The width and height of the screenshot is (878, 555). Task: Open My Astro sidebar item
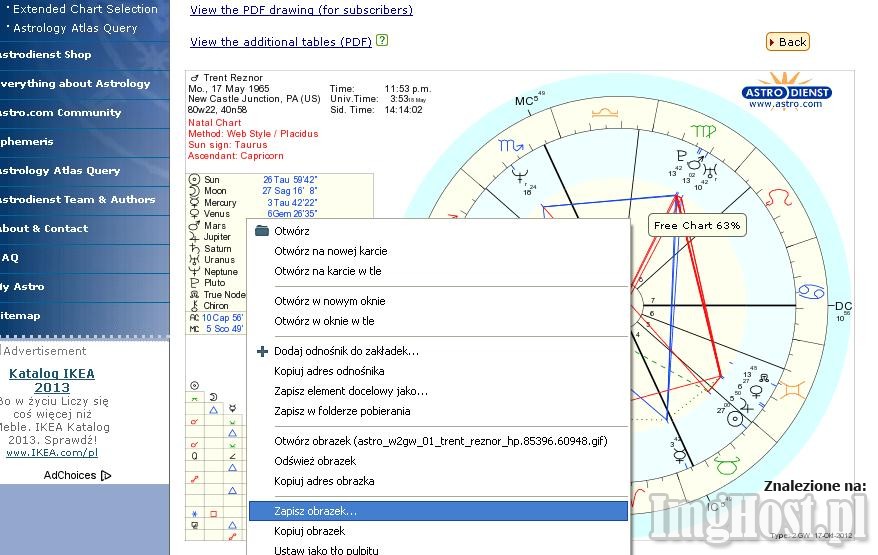click(x=22, y=287)
